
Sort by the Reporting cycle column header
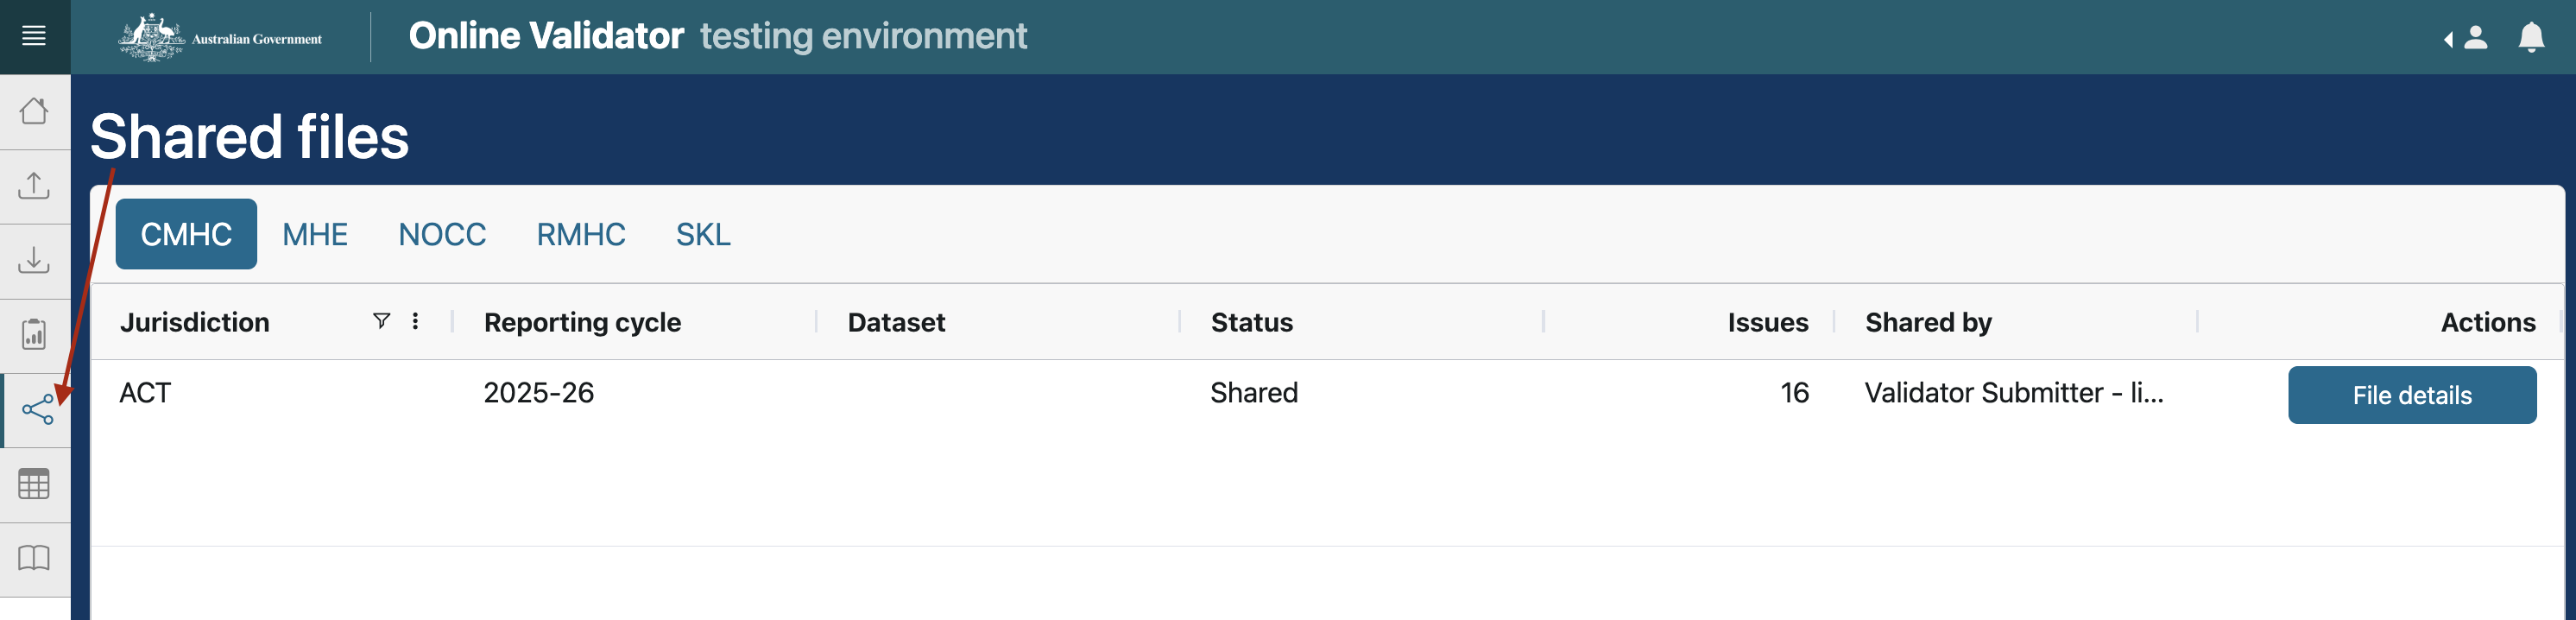[582, 322]
